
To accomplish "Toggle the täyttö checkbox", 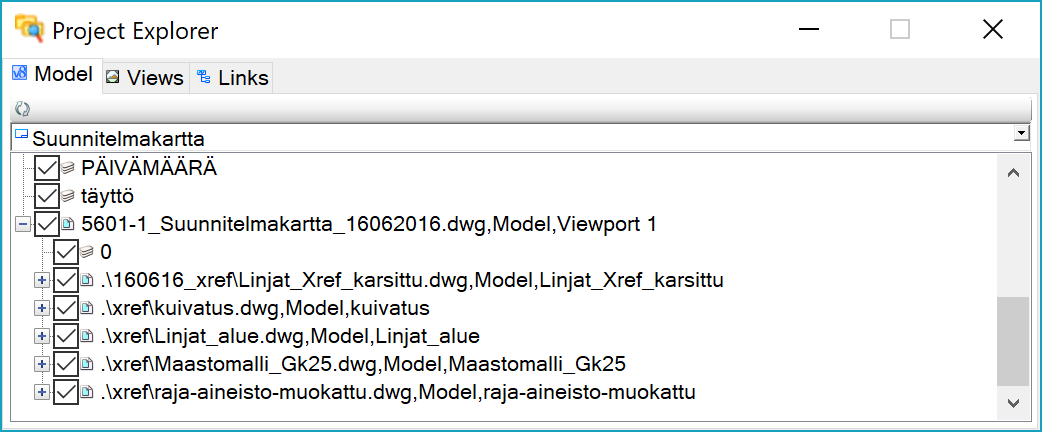I will pos(46,195).
